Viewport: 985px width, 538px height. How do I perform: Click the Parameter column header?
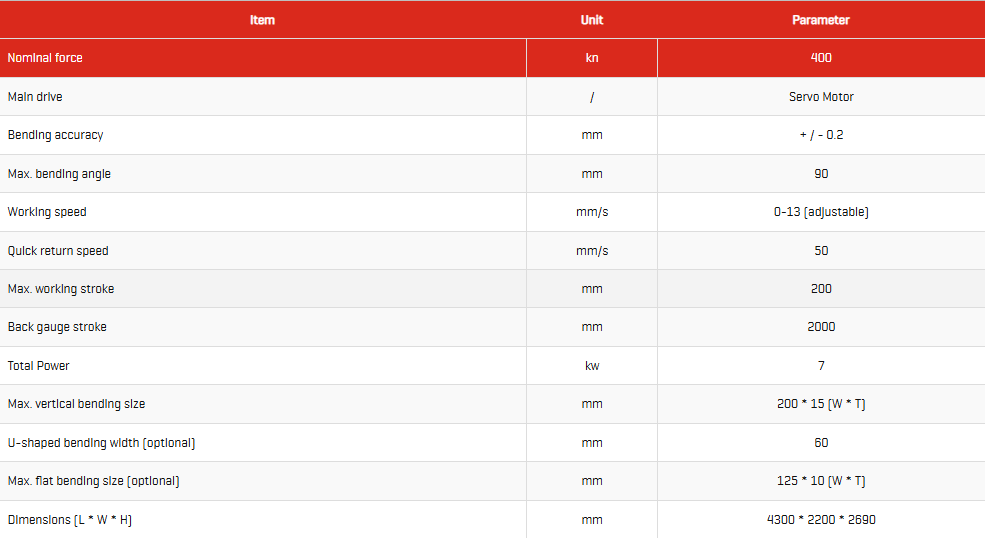click(820, 20)
